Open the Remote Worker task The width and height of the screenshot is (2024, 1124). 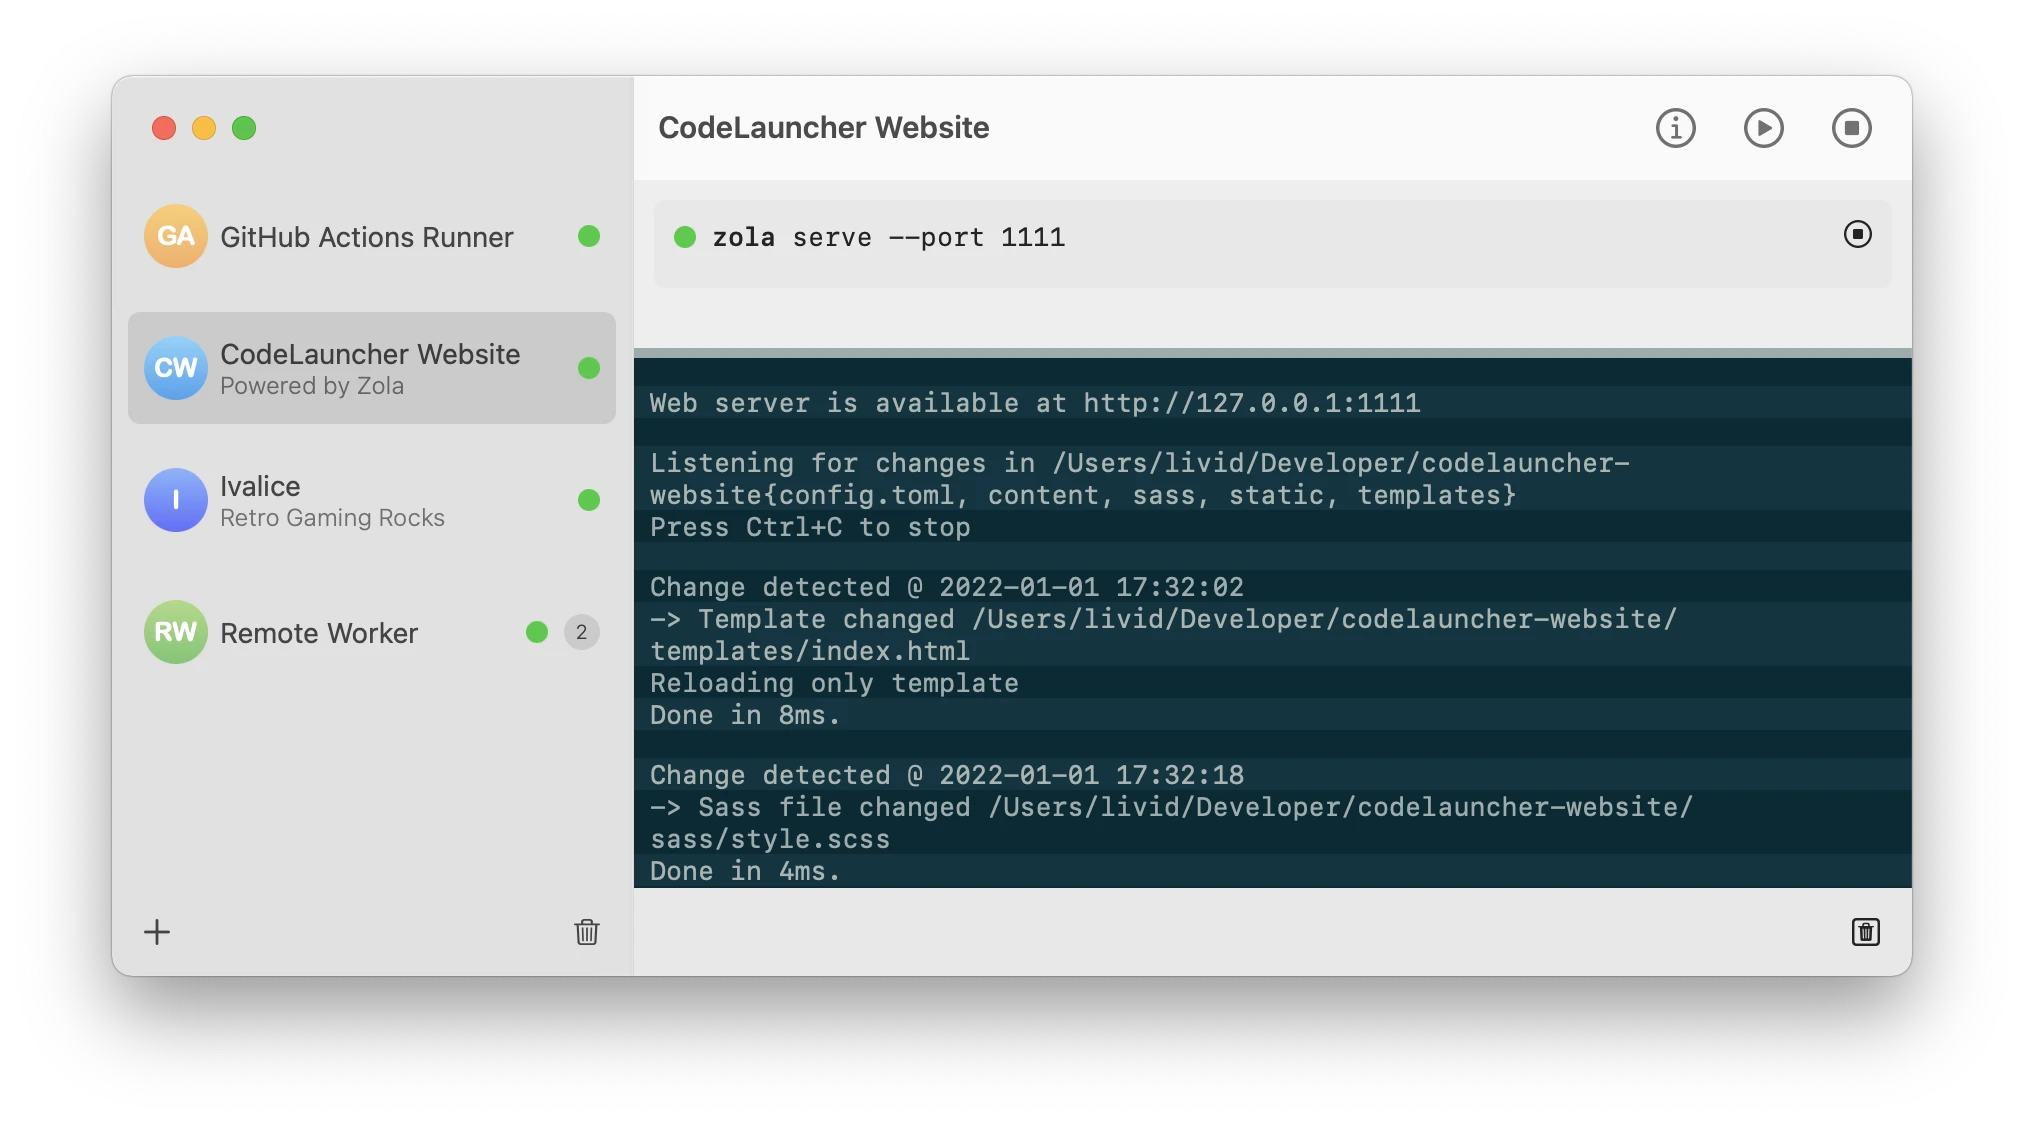click(x=318, y=632)
